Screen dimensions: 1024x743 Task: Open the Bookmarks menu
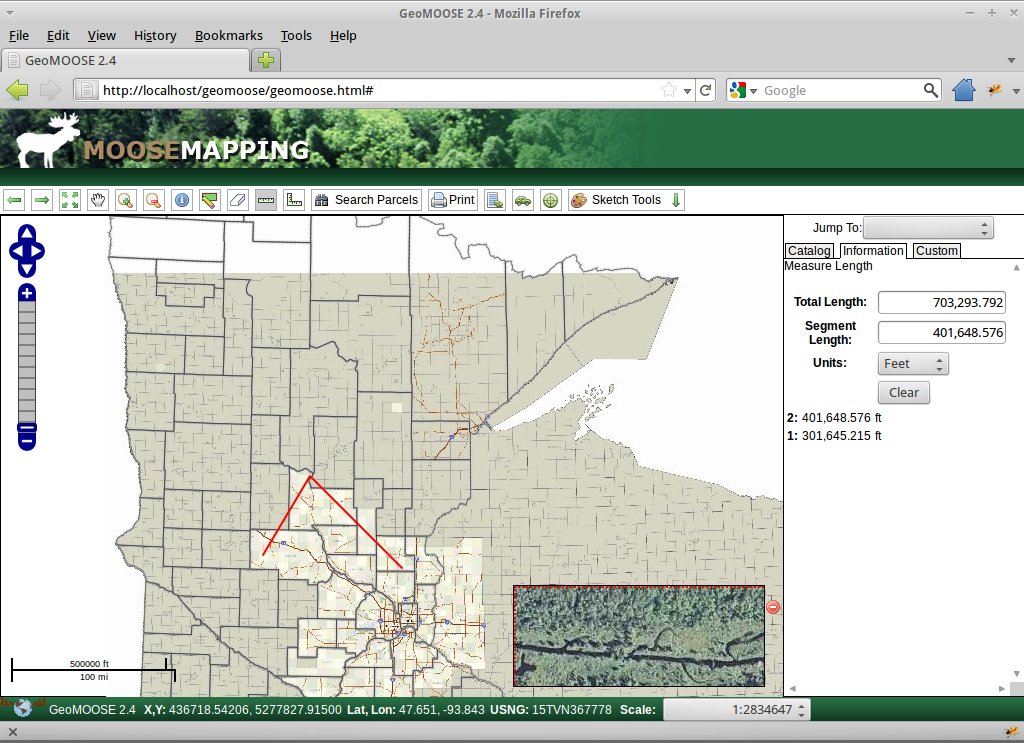(229, 36)
